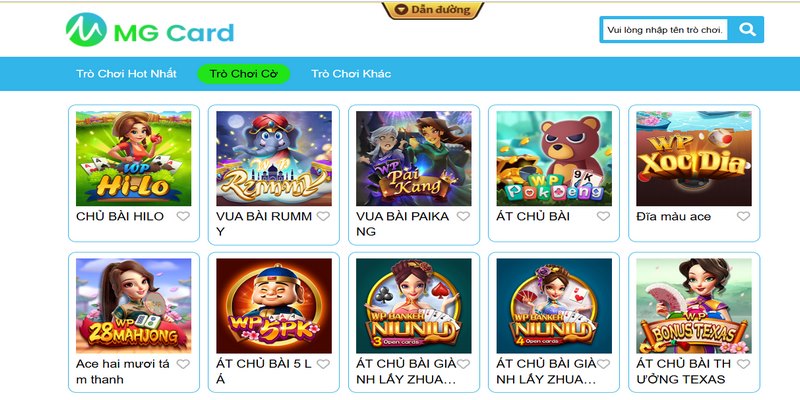Toggle heart on VUA BÀI PAIKANG
This screenshot has height=400, width=800.
463,216
